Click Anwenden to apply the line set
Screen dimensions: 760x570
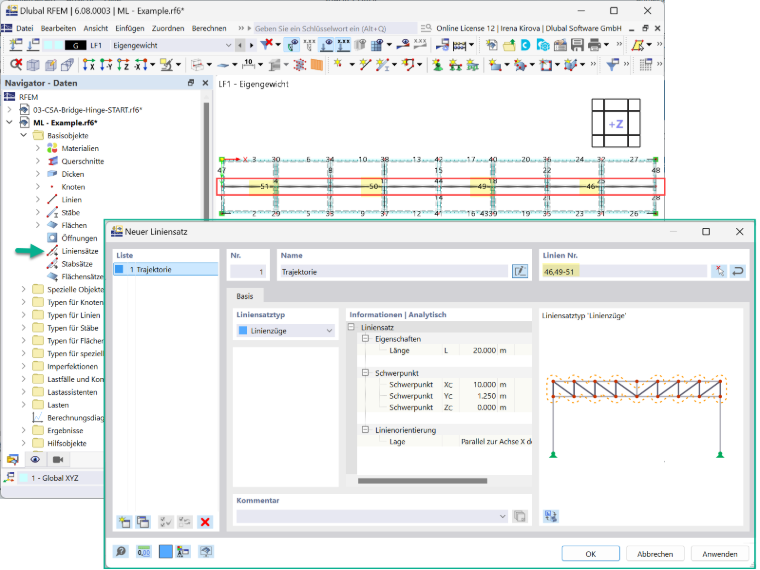(x=720, y=554)
